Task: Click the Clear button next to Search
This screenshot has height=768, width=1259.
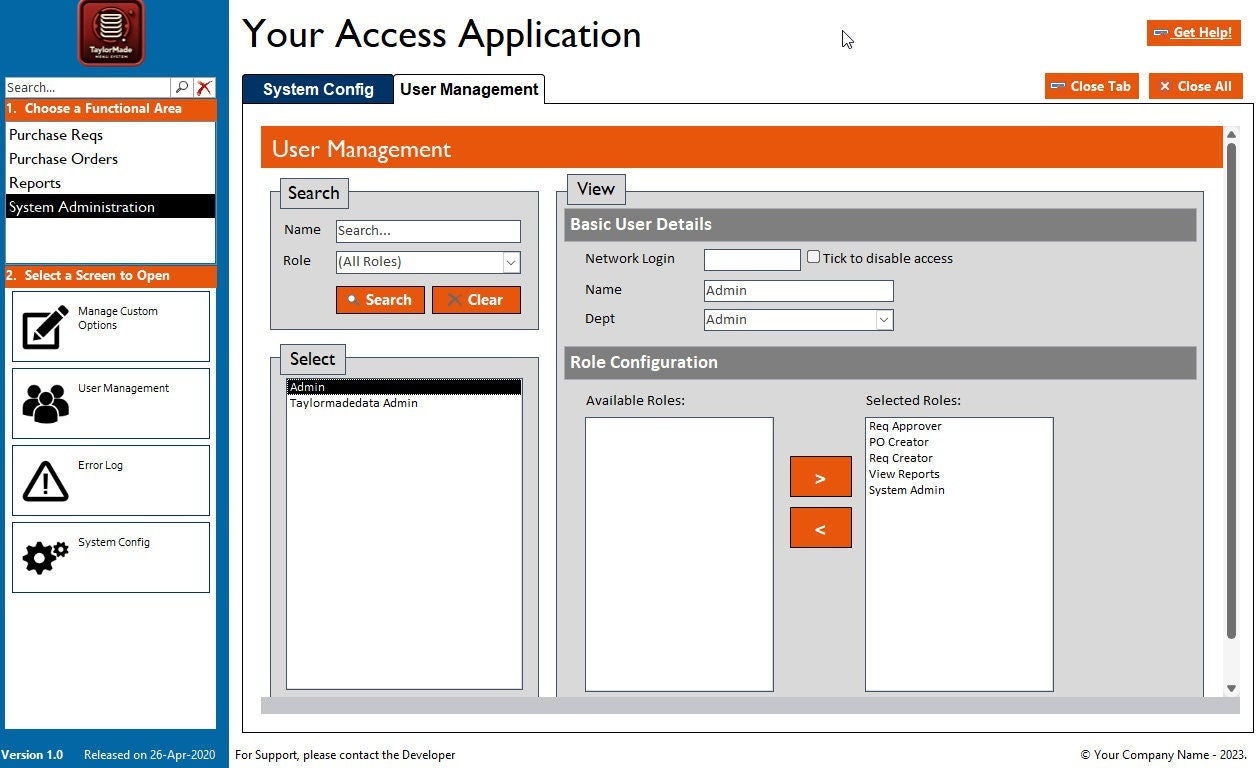Action: click(476, 299)
